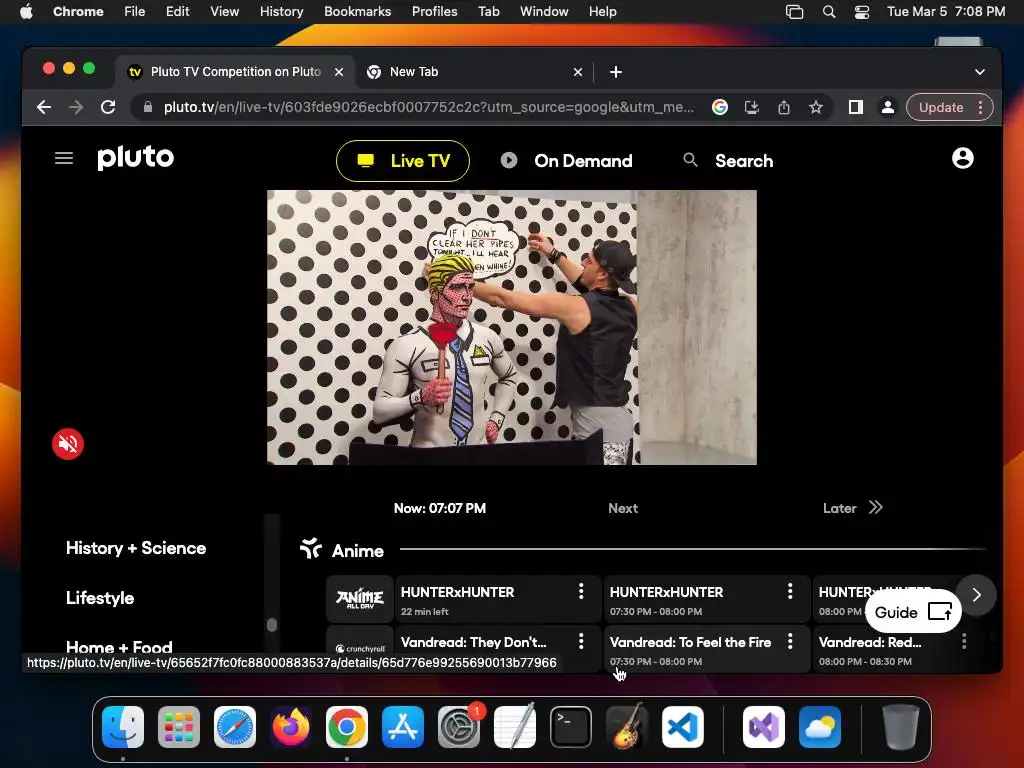Open Spotlight search in menu bar
The image size is (1024, 768).
tap(829, 12)
